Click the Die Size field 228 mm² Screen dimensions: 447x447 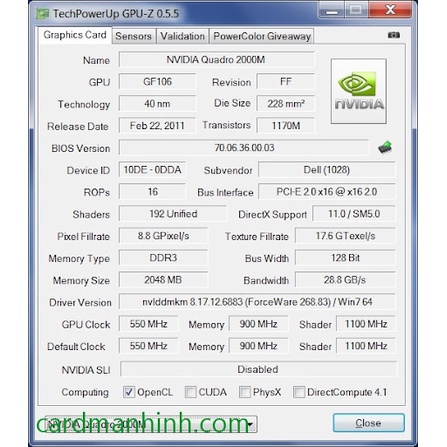coord(286,104)
